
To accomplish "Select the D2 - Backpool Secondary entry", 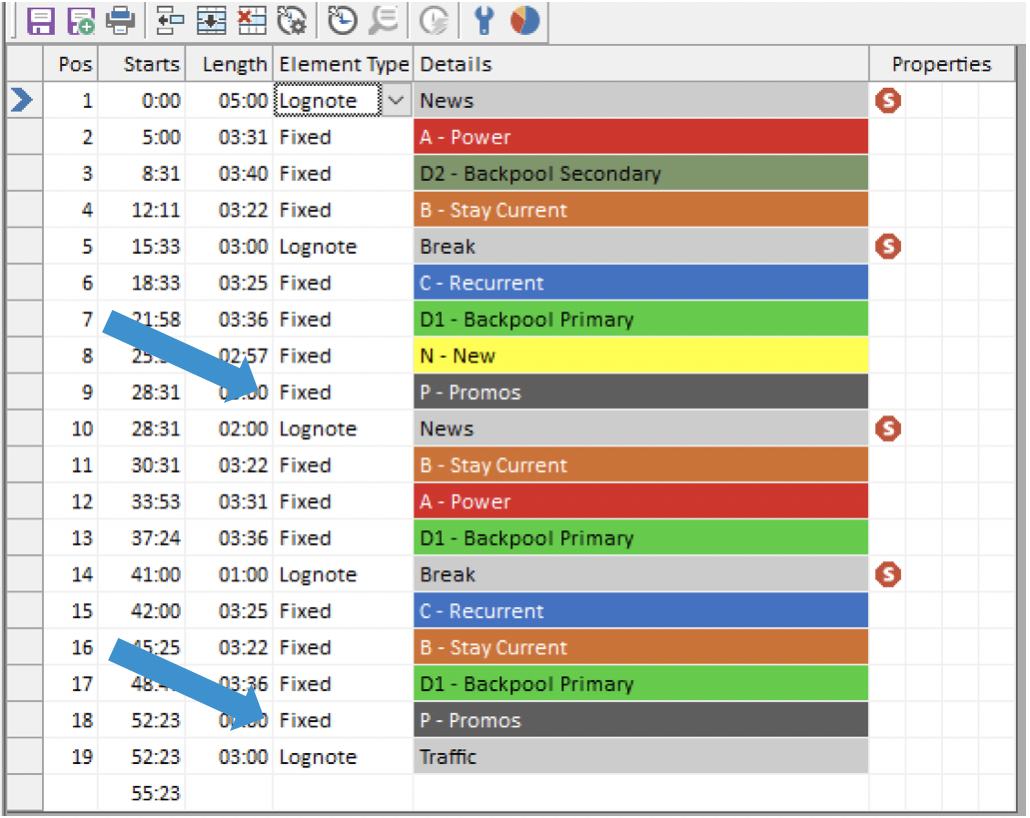I will 640,174.
